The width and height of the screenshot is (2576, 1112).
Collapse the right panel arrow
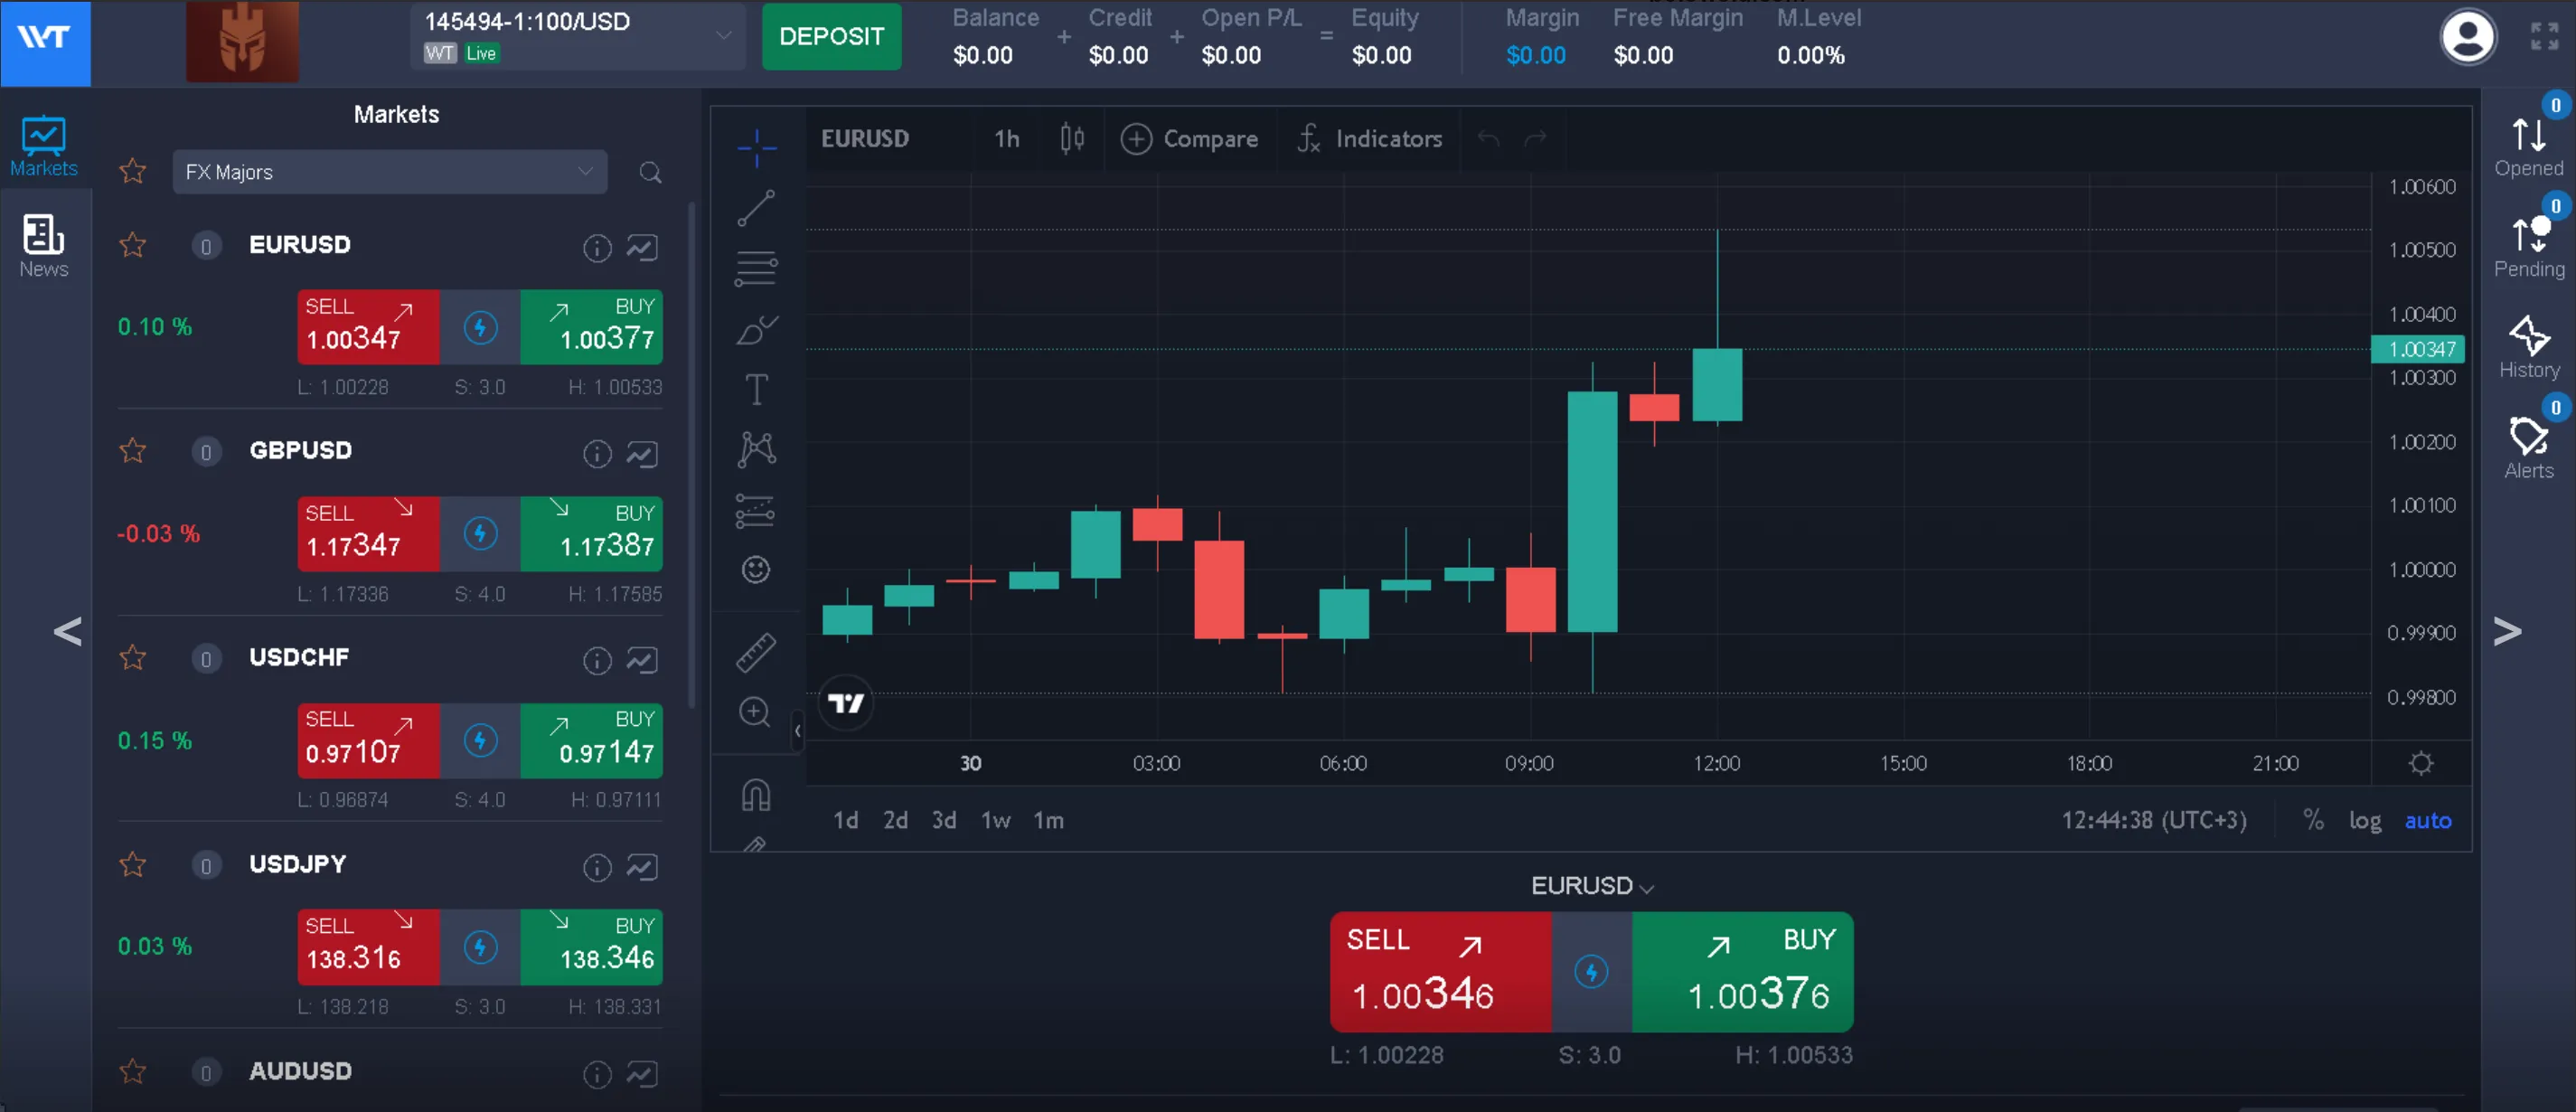point(2507,631)
